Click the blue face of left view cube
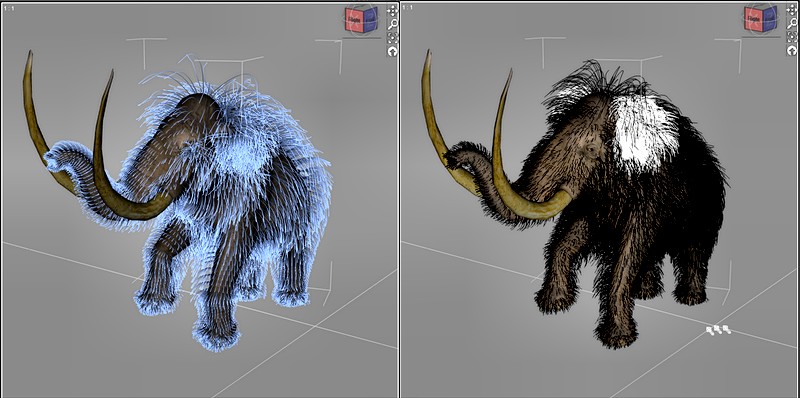This screenshot has width=800, height=398. point(369,19)
